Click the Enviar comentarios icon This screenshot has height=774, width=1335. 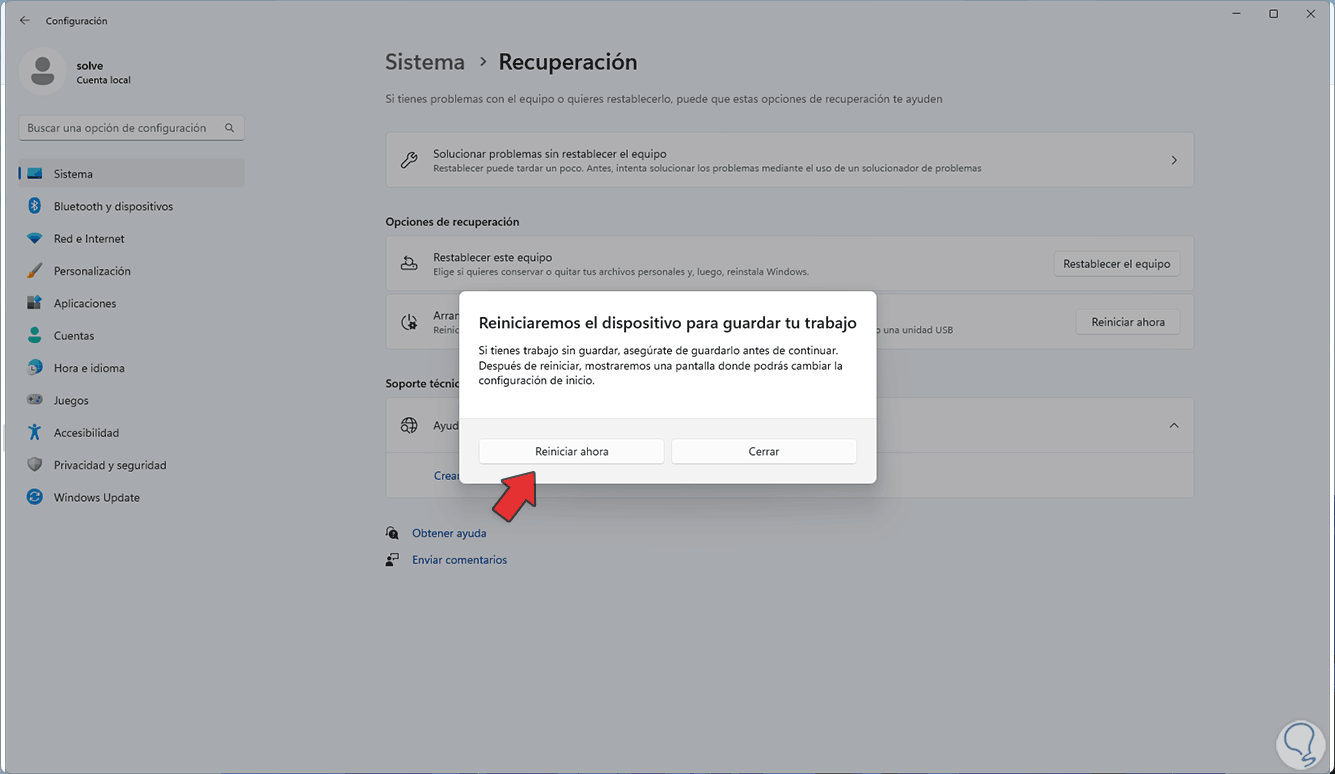tap(393, 560)
